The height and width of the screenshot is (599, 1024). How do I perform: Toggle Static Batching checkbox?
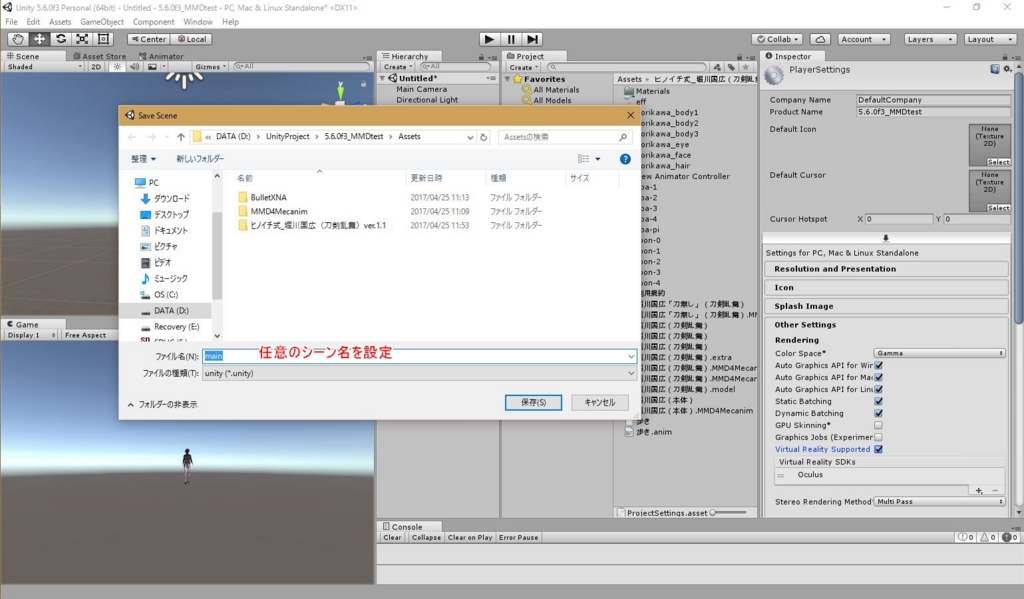878,401
